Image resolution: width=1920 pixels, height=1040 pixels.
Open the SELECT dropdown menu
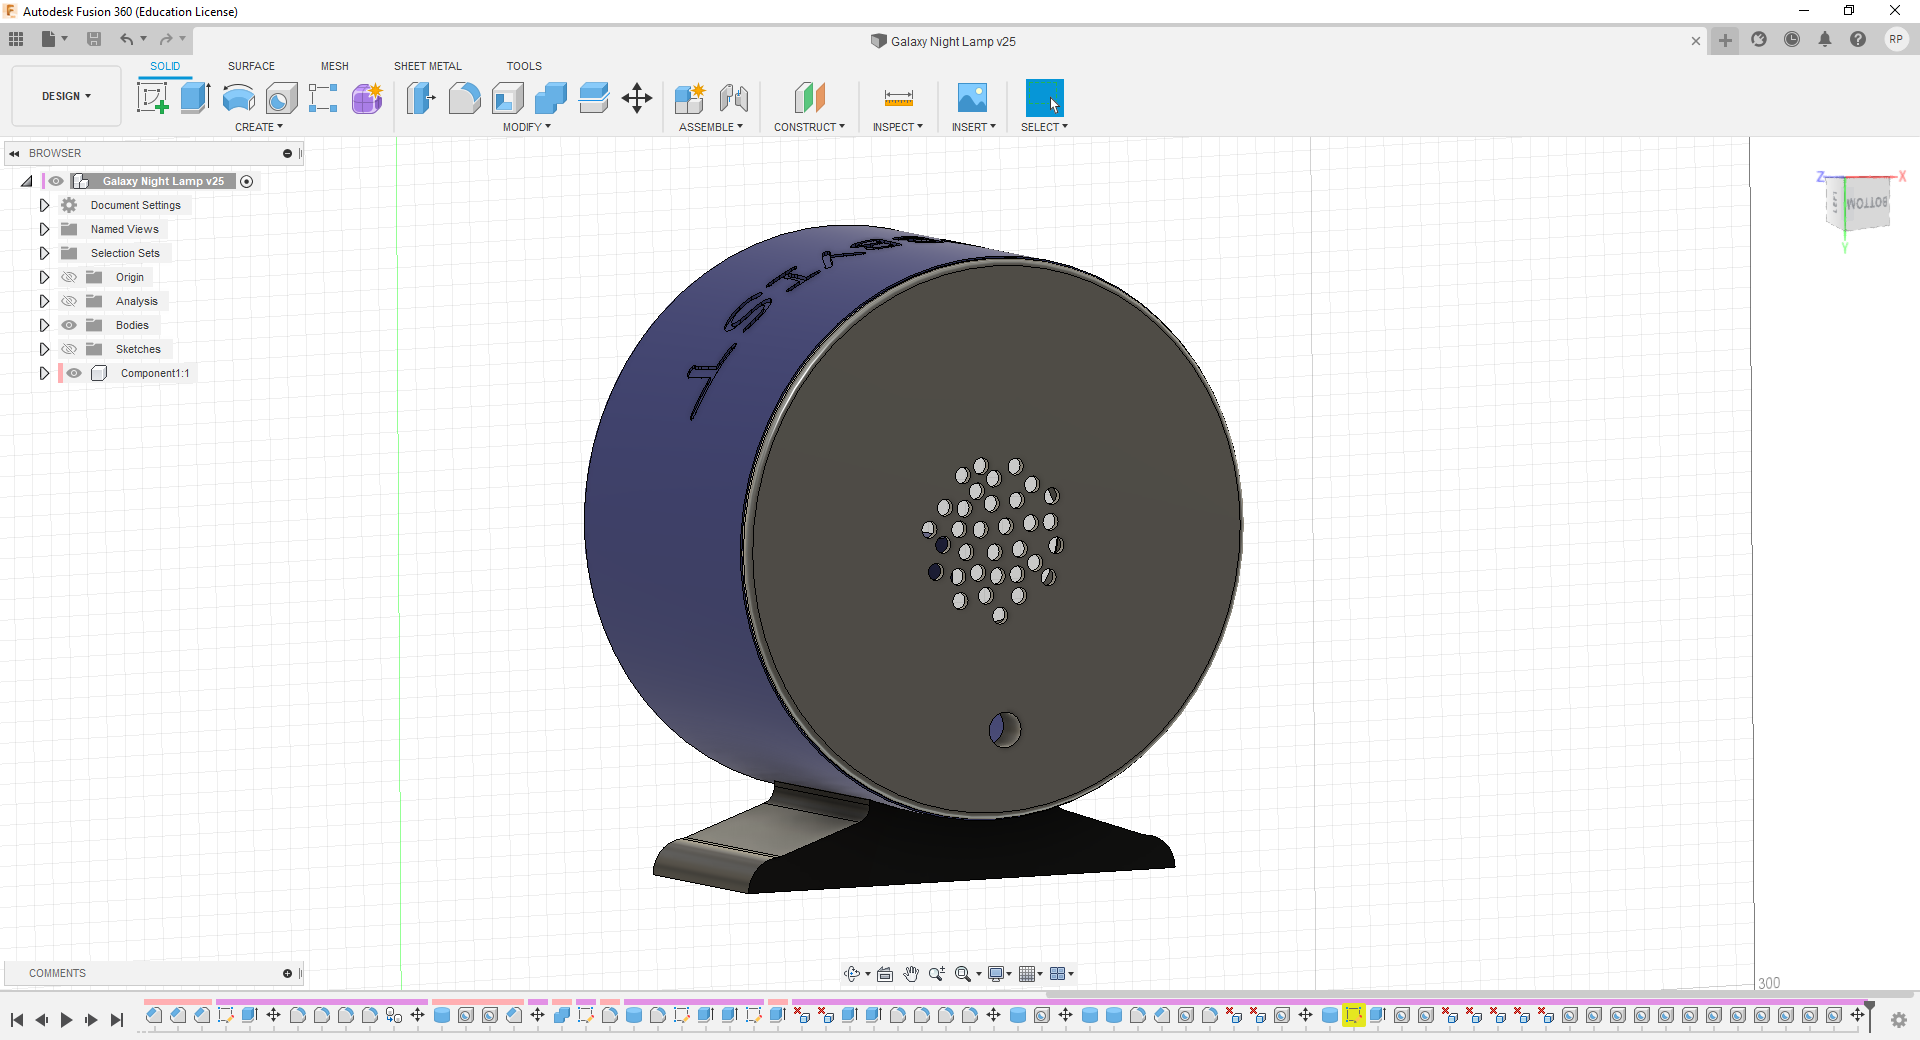click(x=1045, y=127)
